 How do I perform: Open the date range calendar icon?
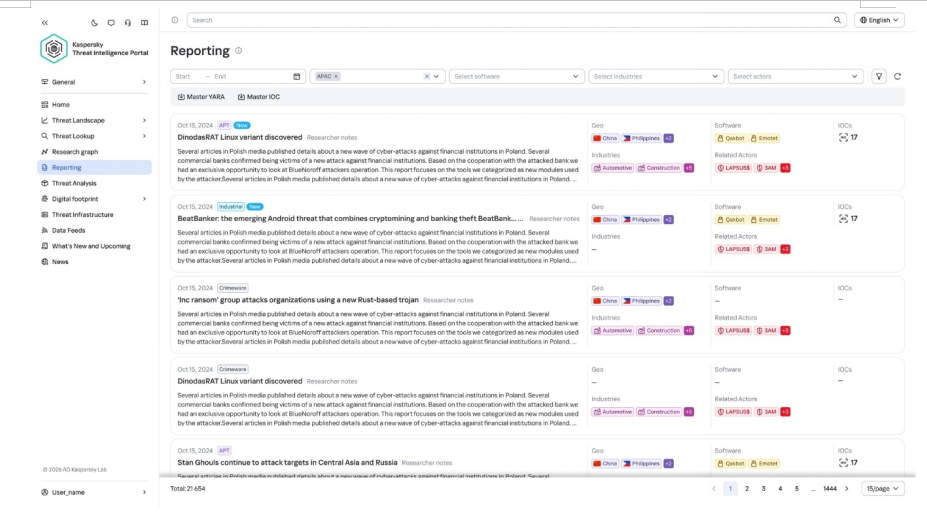[x=297, y=76]
